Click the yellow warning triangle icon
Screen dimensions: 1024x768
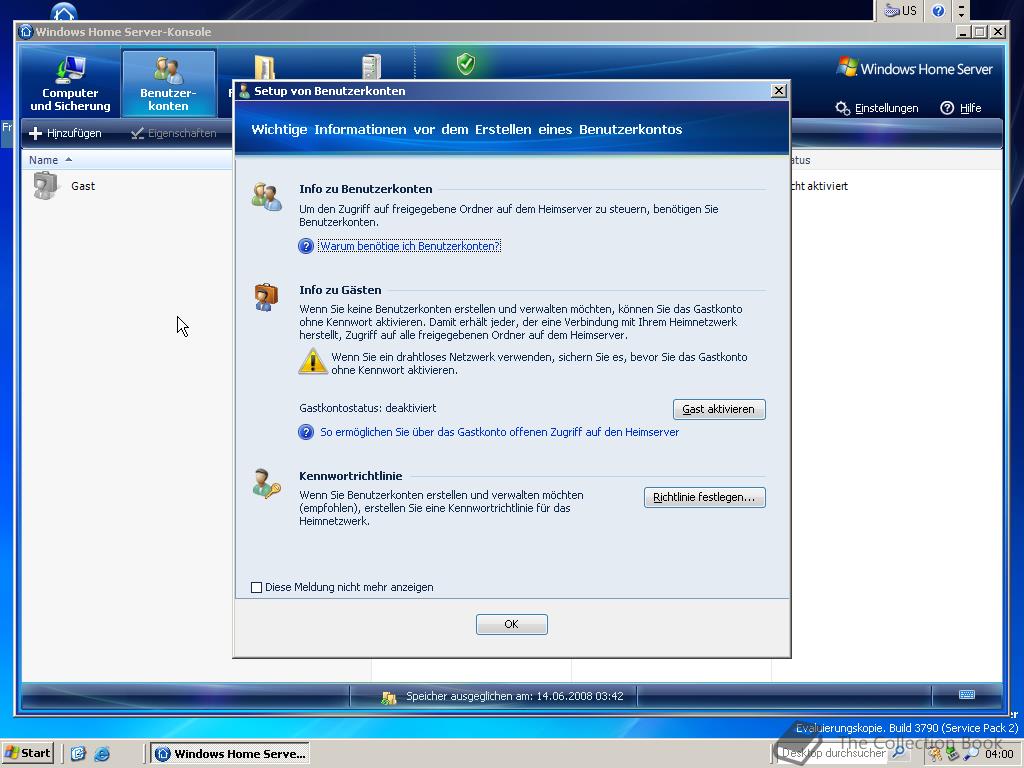pos(312,362)
